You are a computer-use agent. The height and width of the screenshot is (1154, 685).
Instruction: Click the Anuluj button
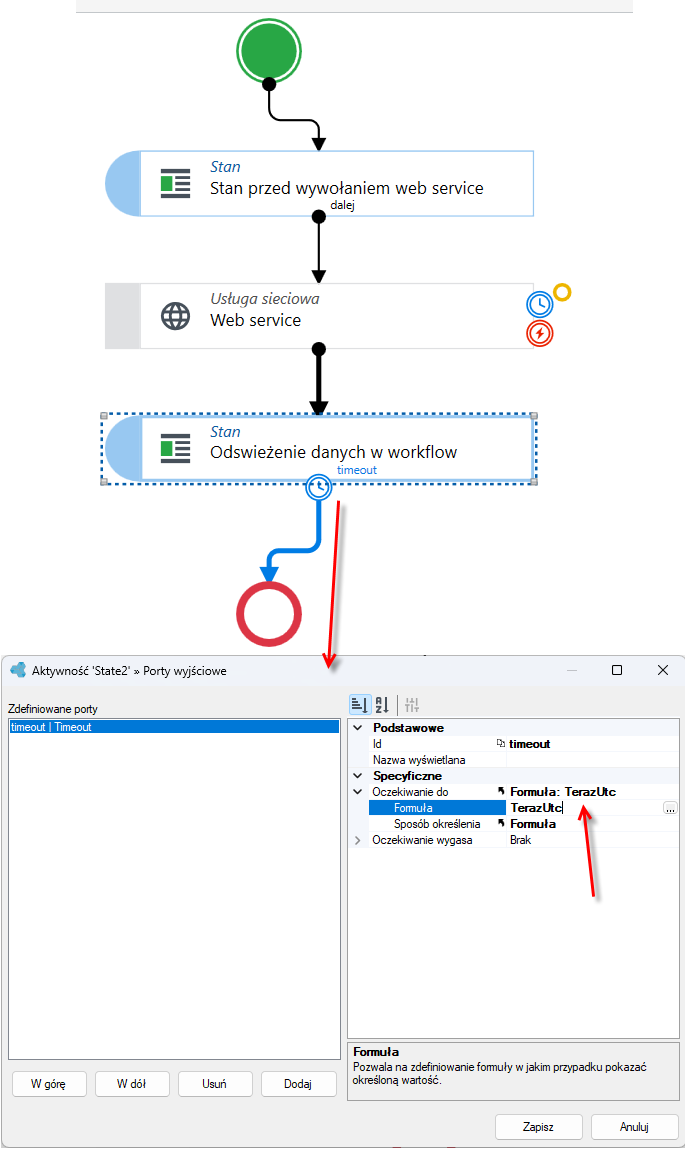[x=634, y=1127]
